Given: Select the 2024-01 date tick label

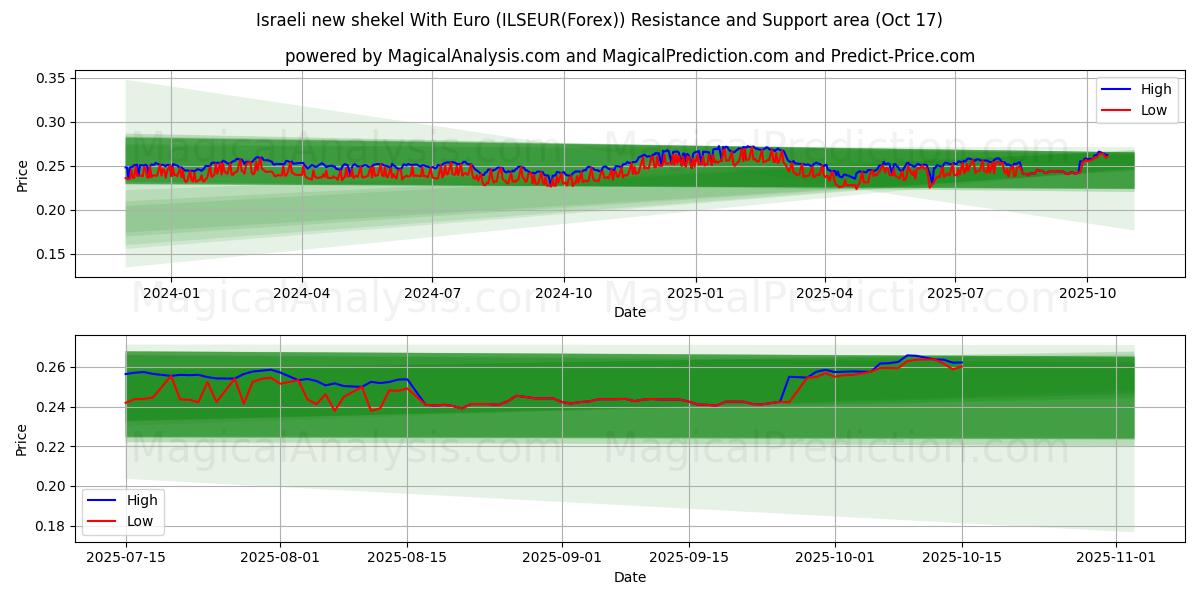Looking at the screenshot, I should click(x=171, y=294).
